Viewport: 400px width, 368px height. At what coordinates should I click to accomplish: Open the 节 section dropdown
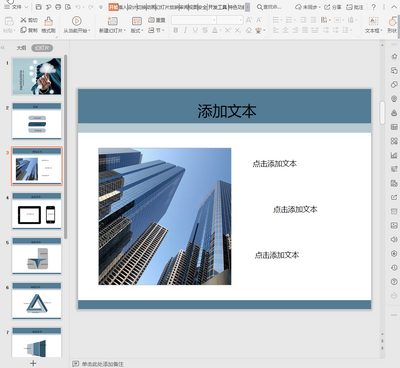point(156,30)
